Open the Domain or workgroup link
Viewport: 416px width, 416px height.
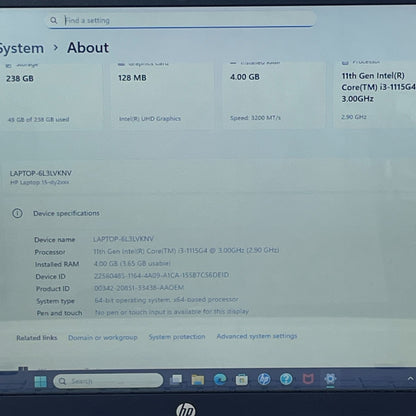pos(103,338)
